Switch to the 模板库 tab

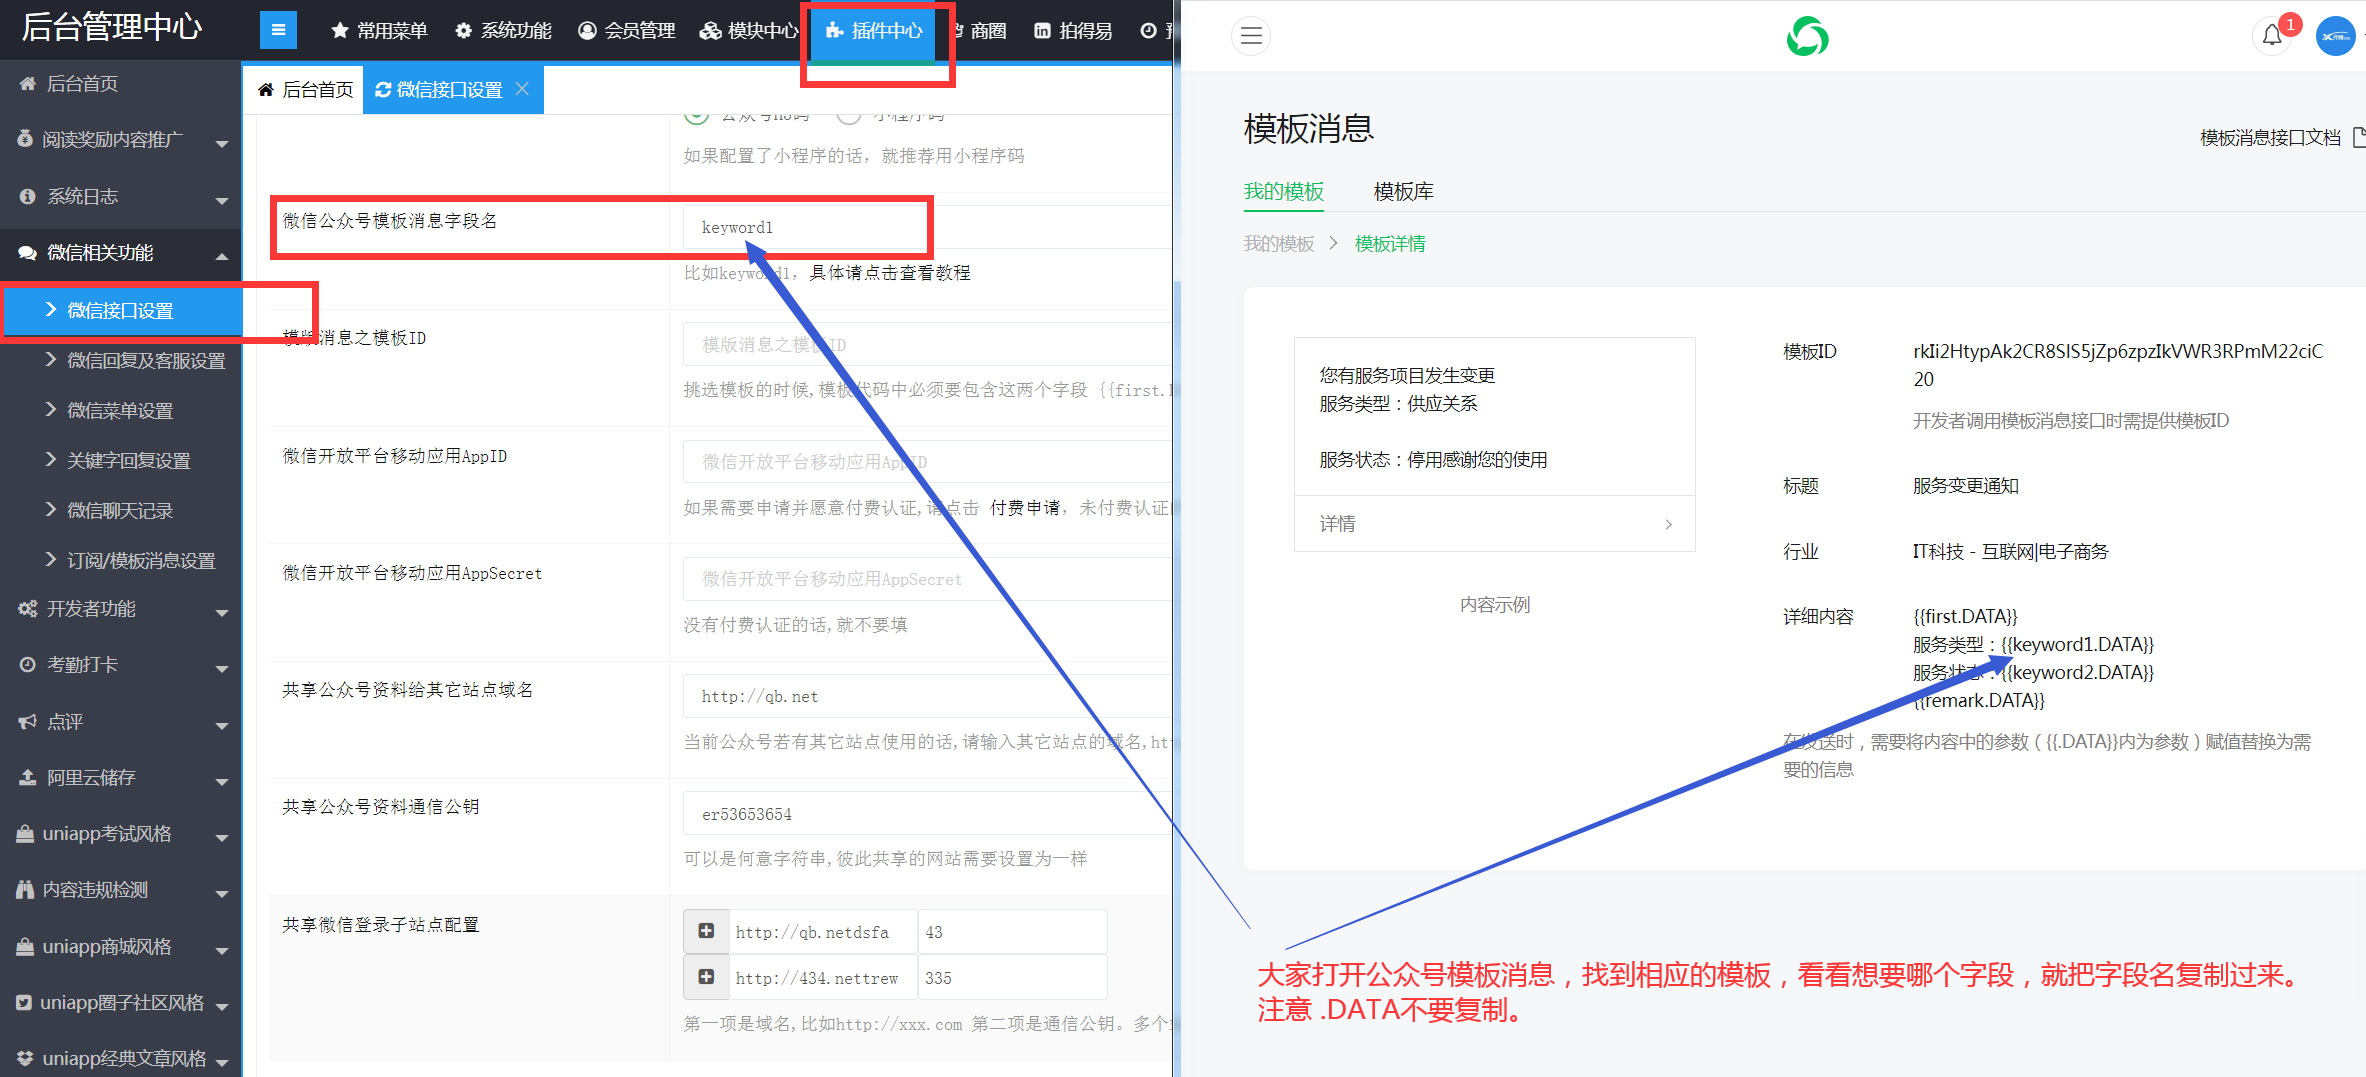coord(1403,191)
